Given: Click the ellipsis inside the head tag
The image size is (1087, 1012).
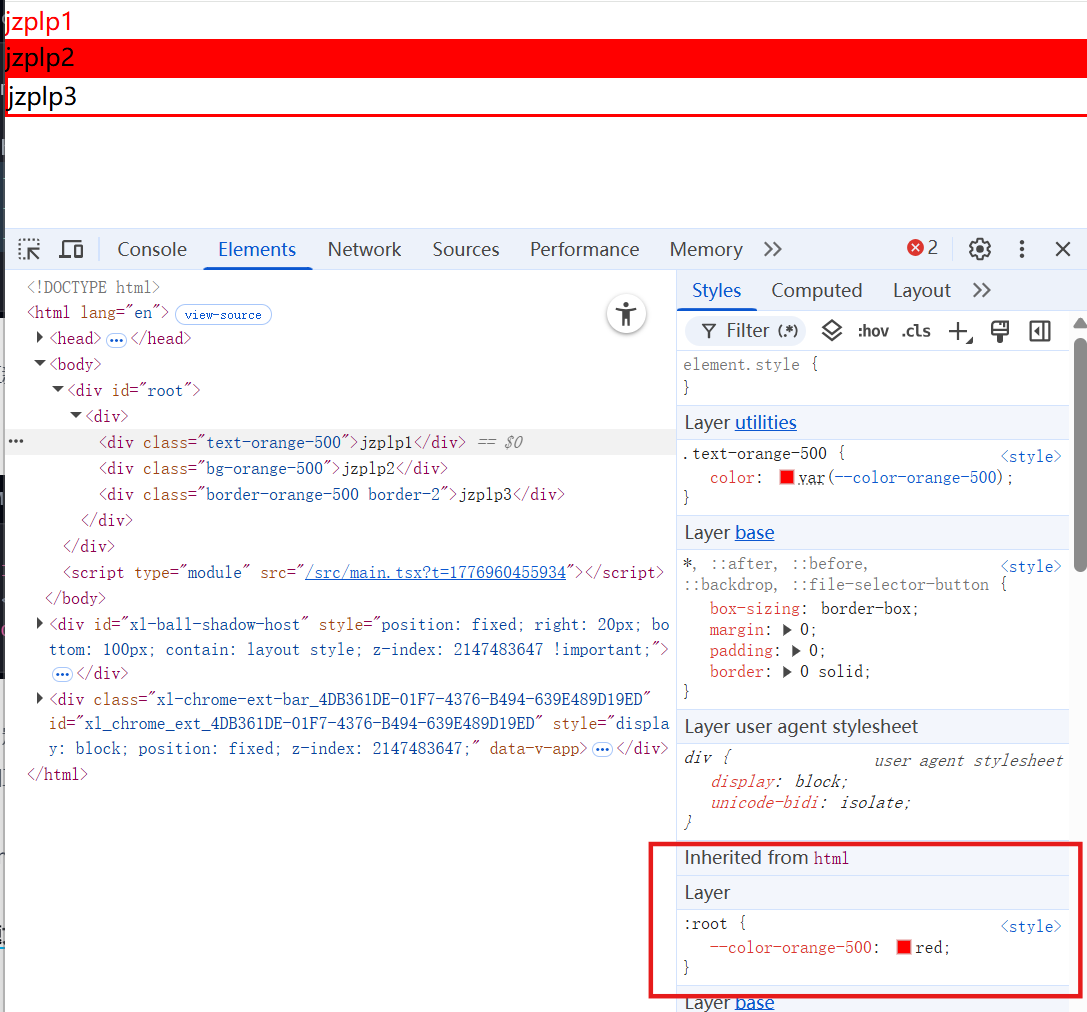Looking at the screenshot, I should point(116,340).
